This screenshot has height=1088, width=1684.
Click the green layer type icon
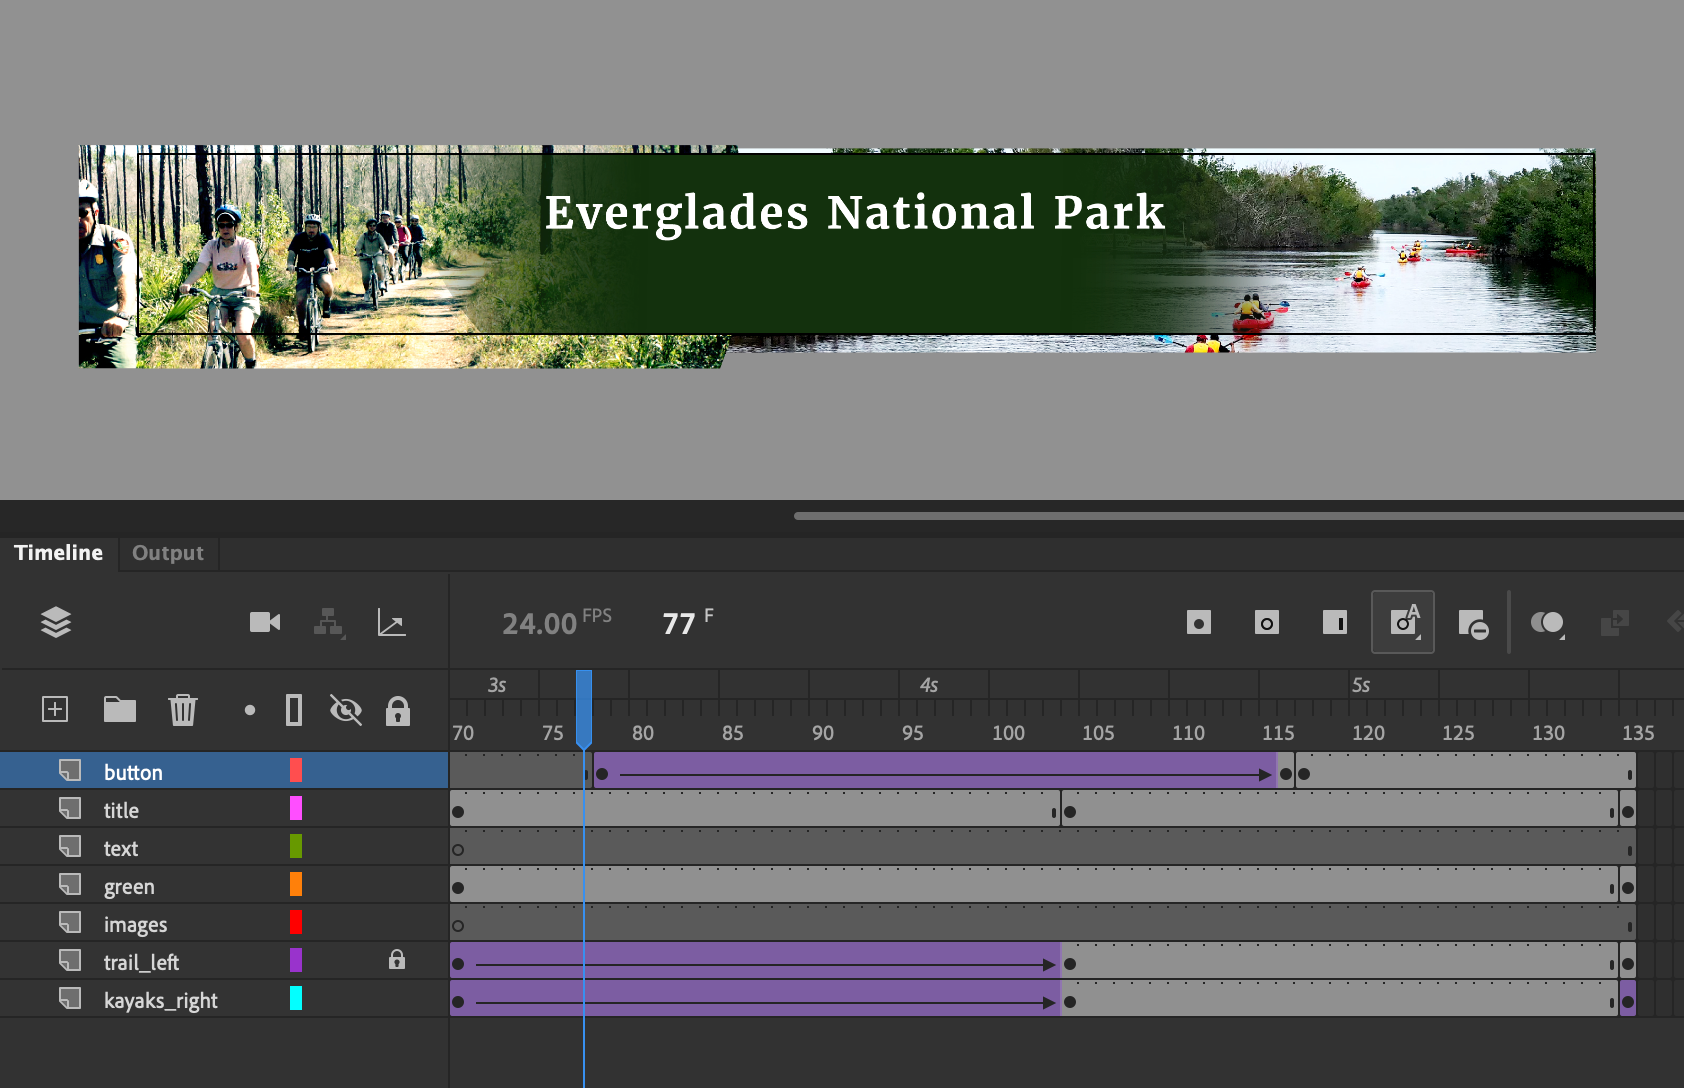point(70,884)
